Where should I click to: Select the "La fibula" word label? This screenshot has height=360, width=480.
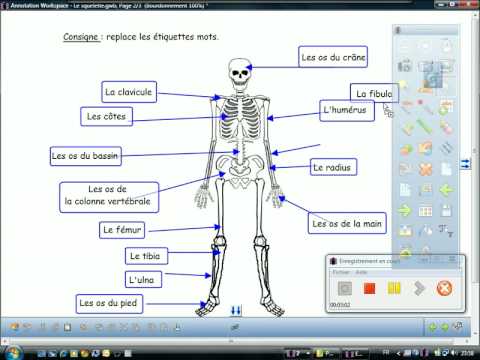374,94
